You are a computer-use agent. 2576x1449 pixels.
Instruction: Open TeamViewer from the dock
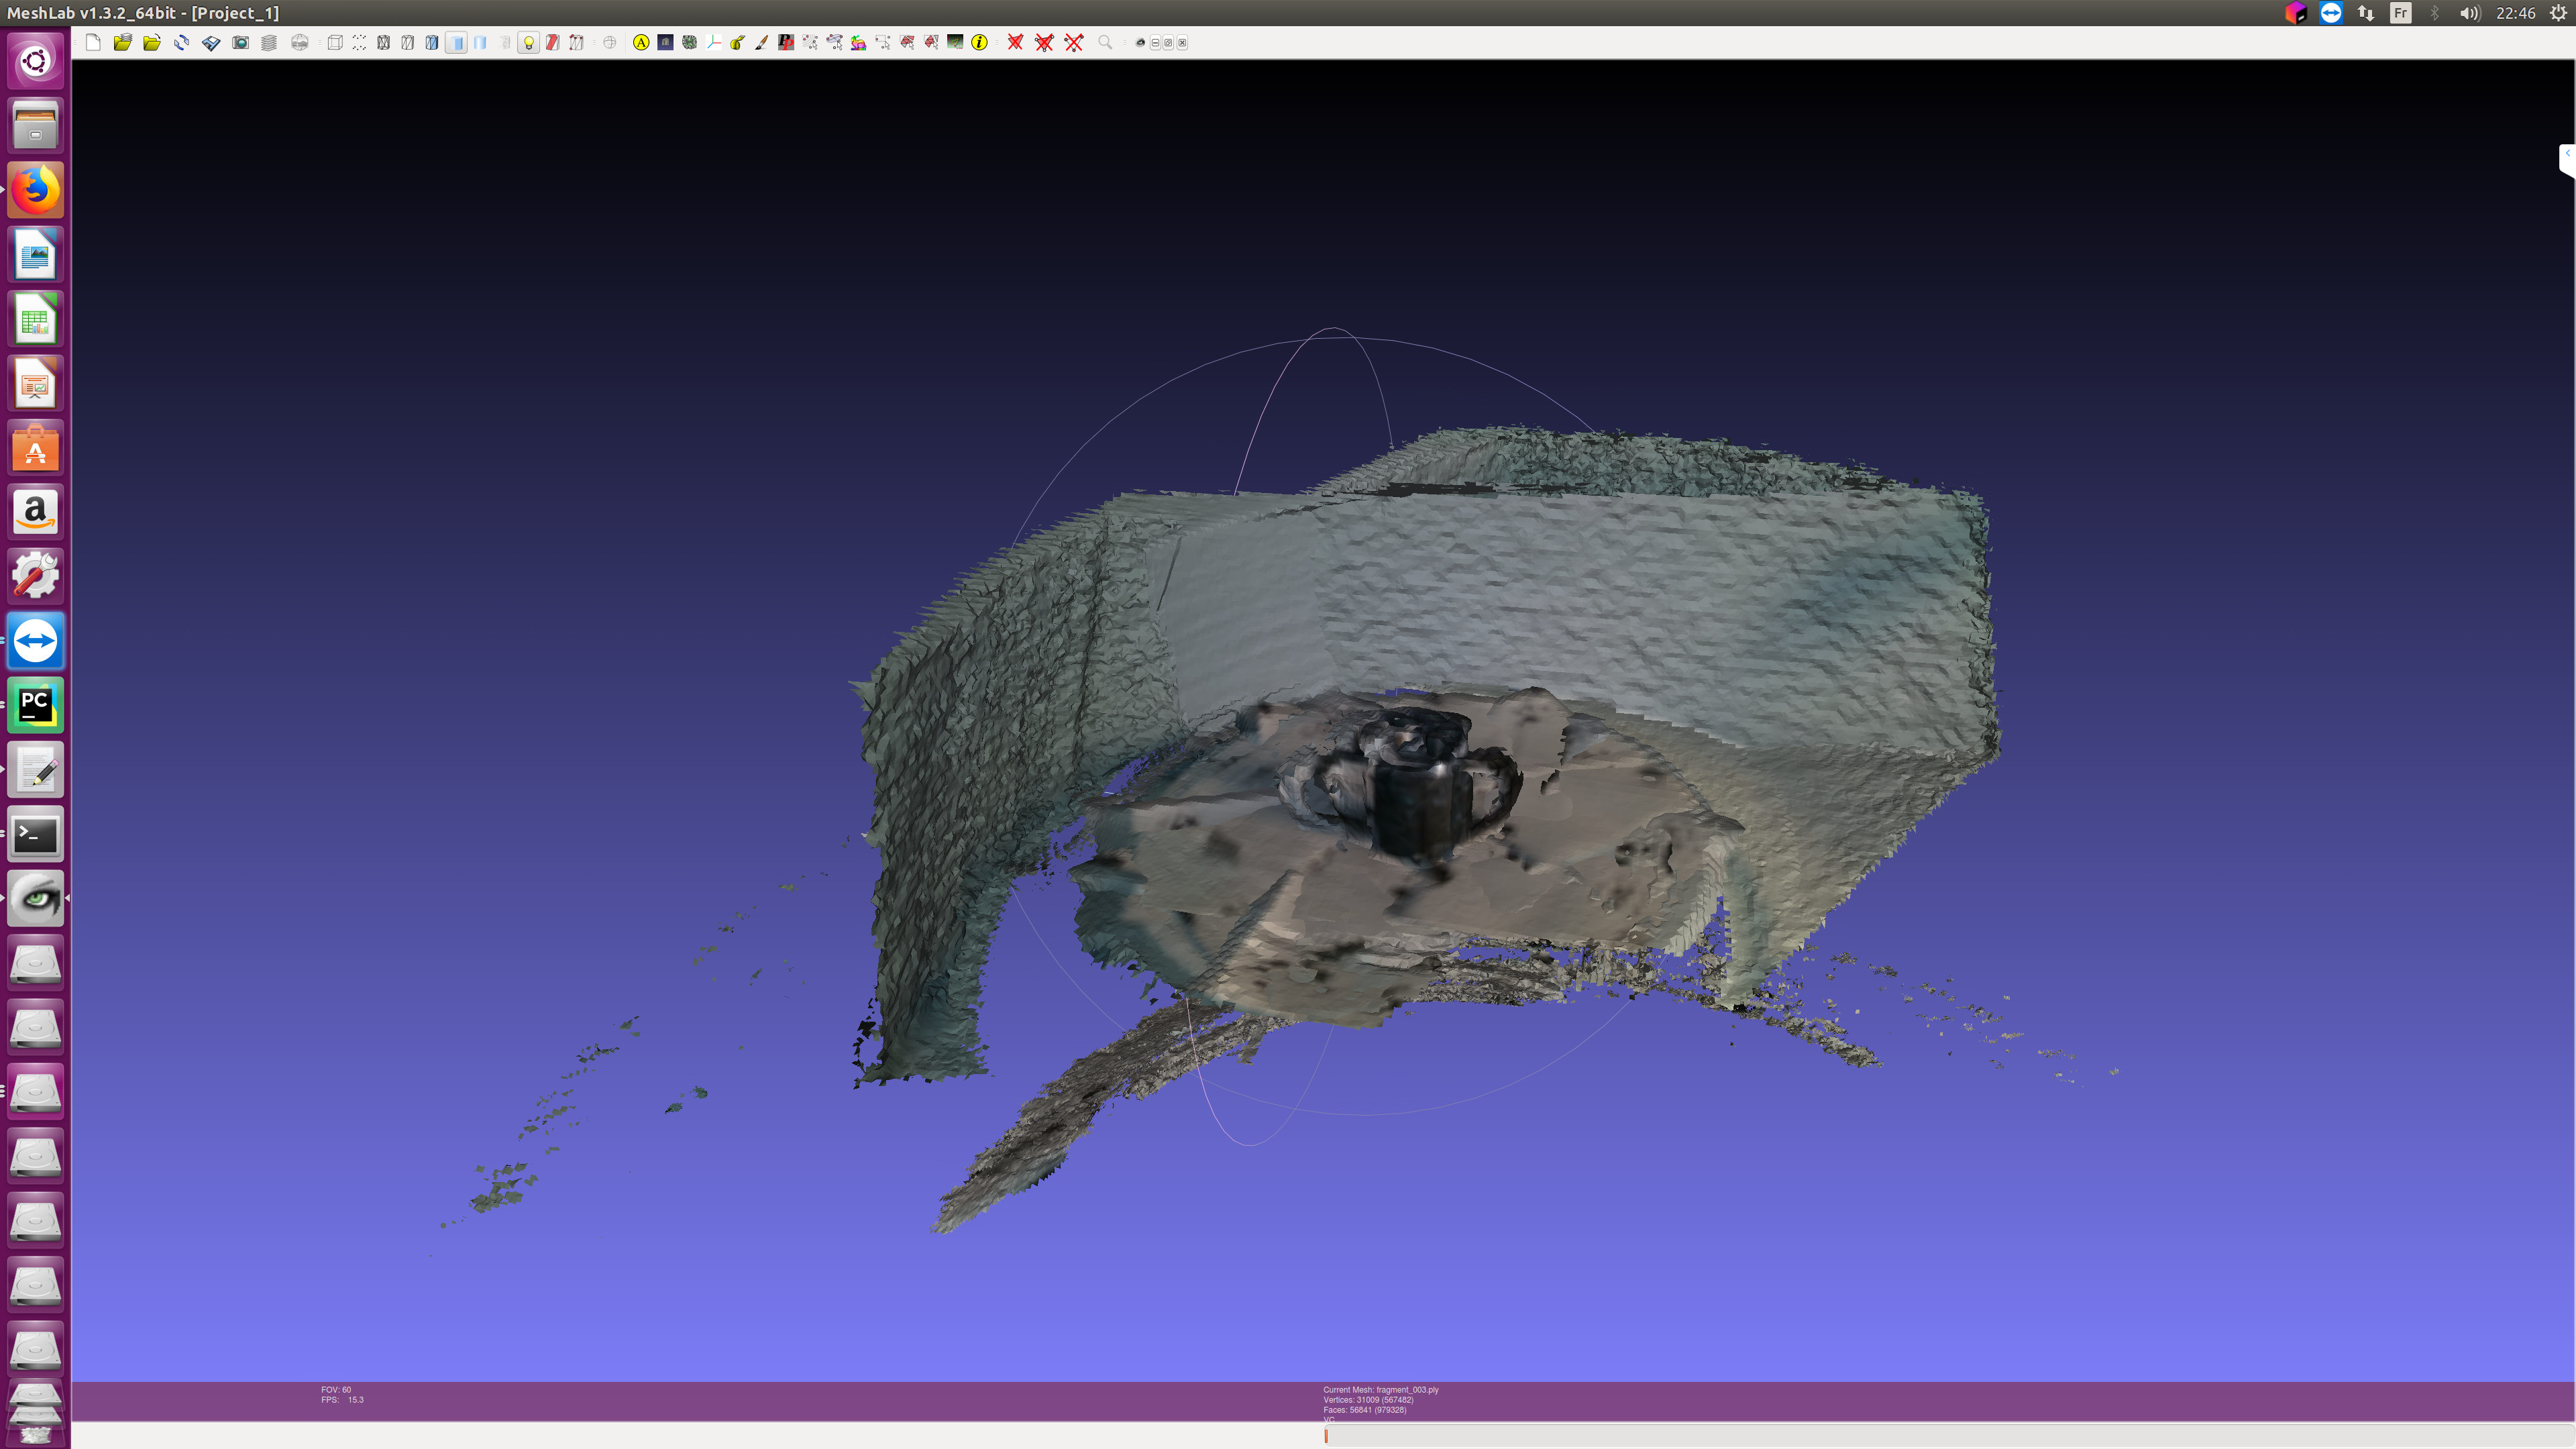coord(35,641)
